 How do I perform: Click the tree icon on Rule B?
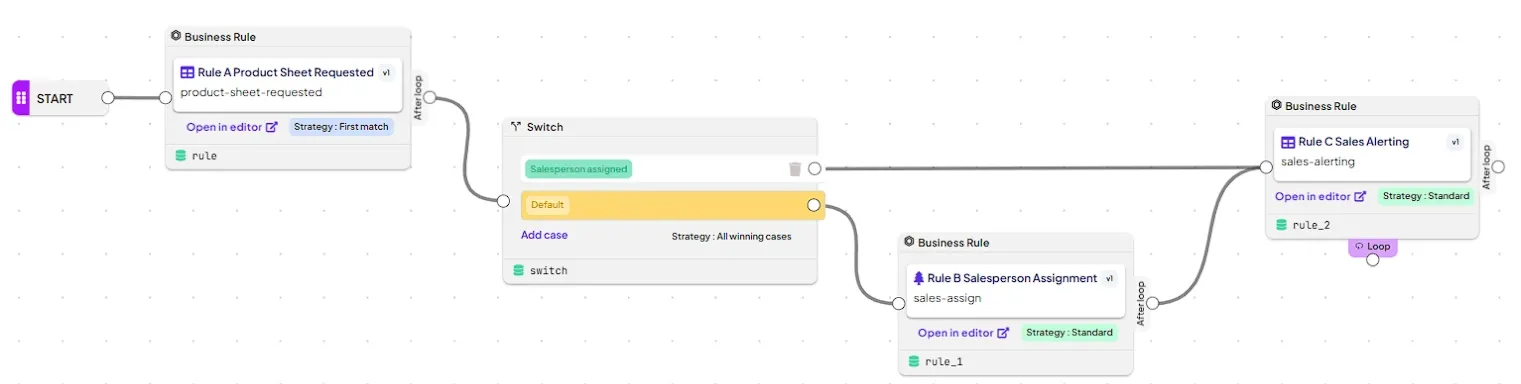(x=920, y=278)
